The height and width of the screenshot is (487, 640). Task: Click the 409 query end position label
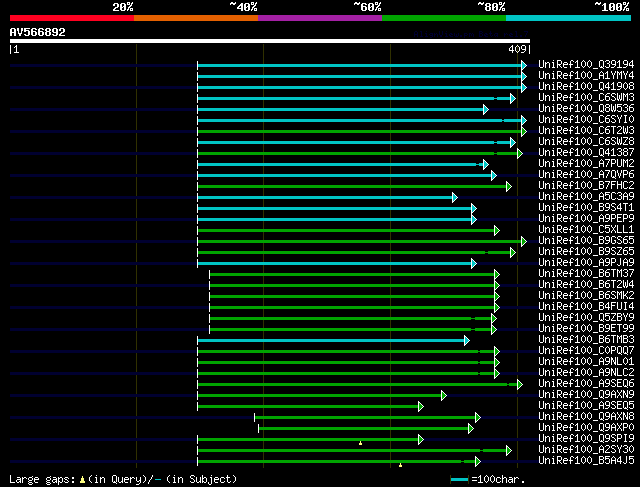[x=517, y=49]
